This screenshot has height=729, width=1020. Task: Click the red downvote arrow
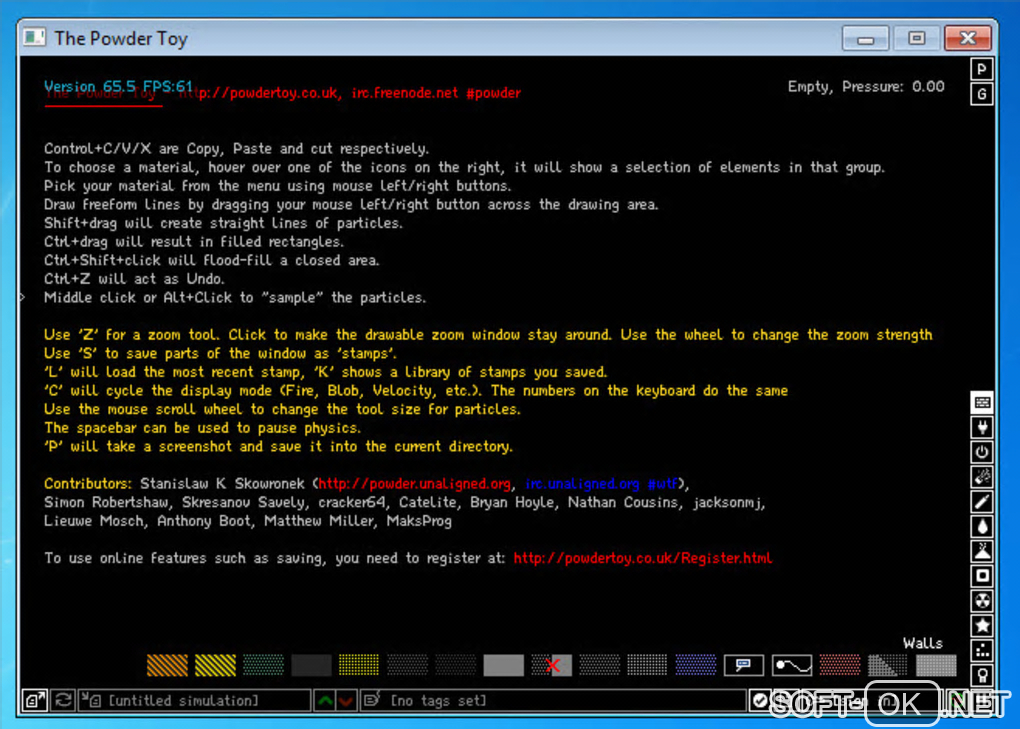pos(345,700)
